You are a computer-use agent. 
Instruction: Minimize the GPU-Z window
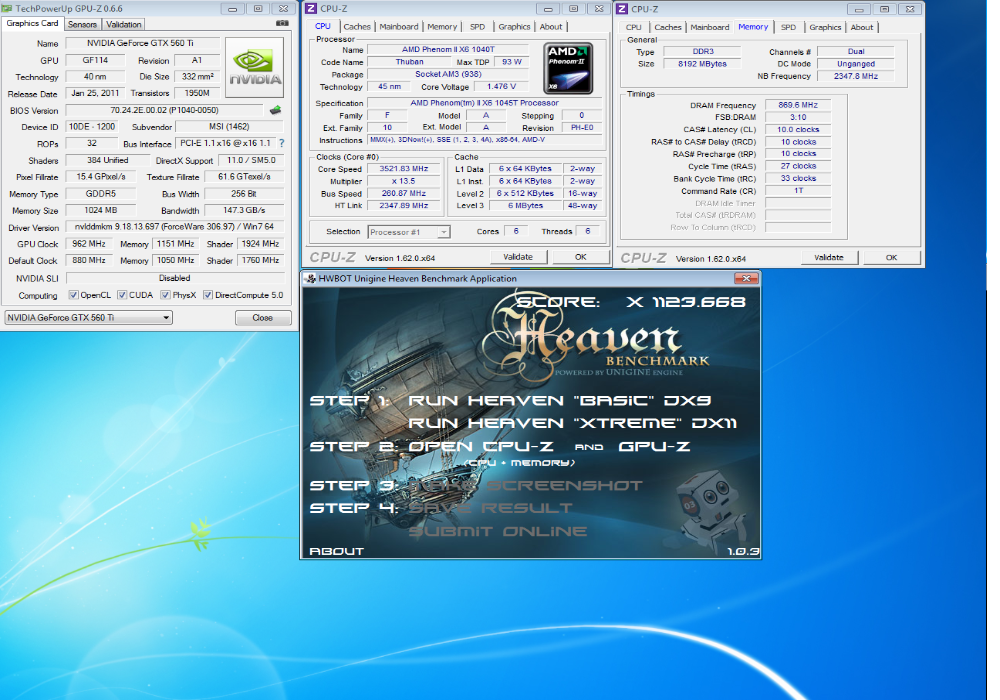[233, 8]
